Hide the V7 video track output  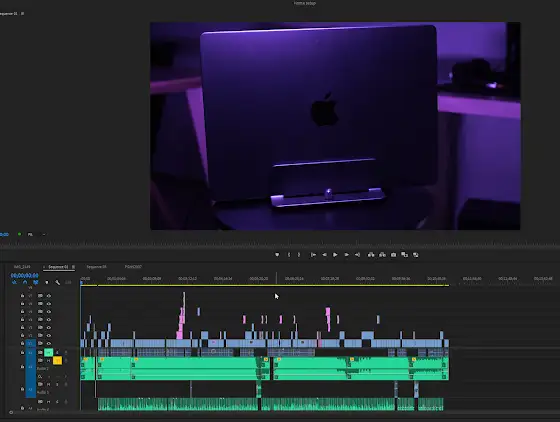[x=49, y=296]
